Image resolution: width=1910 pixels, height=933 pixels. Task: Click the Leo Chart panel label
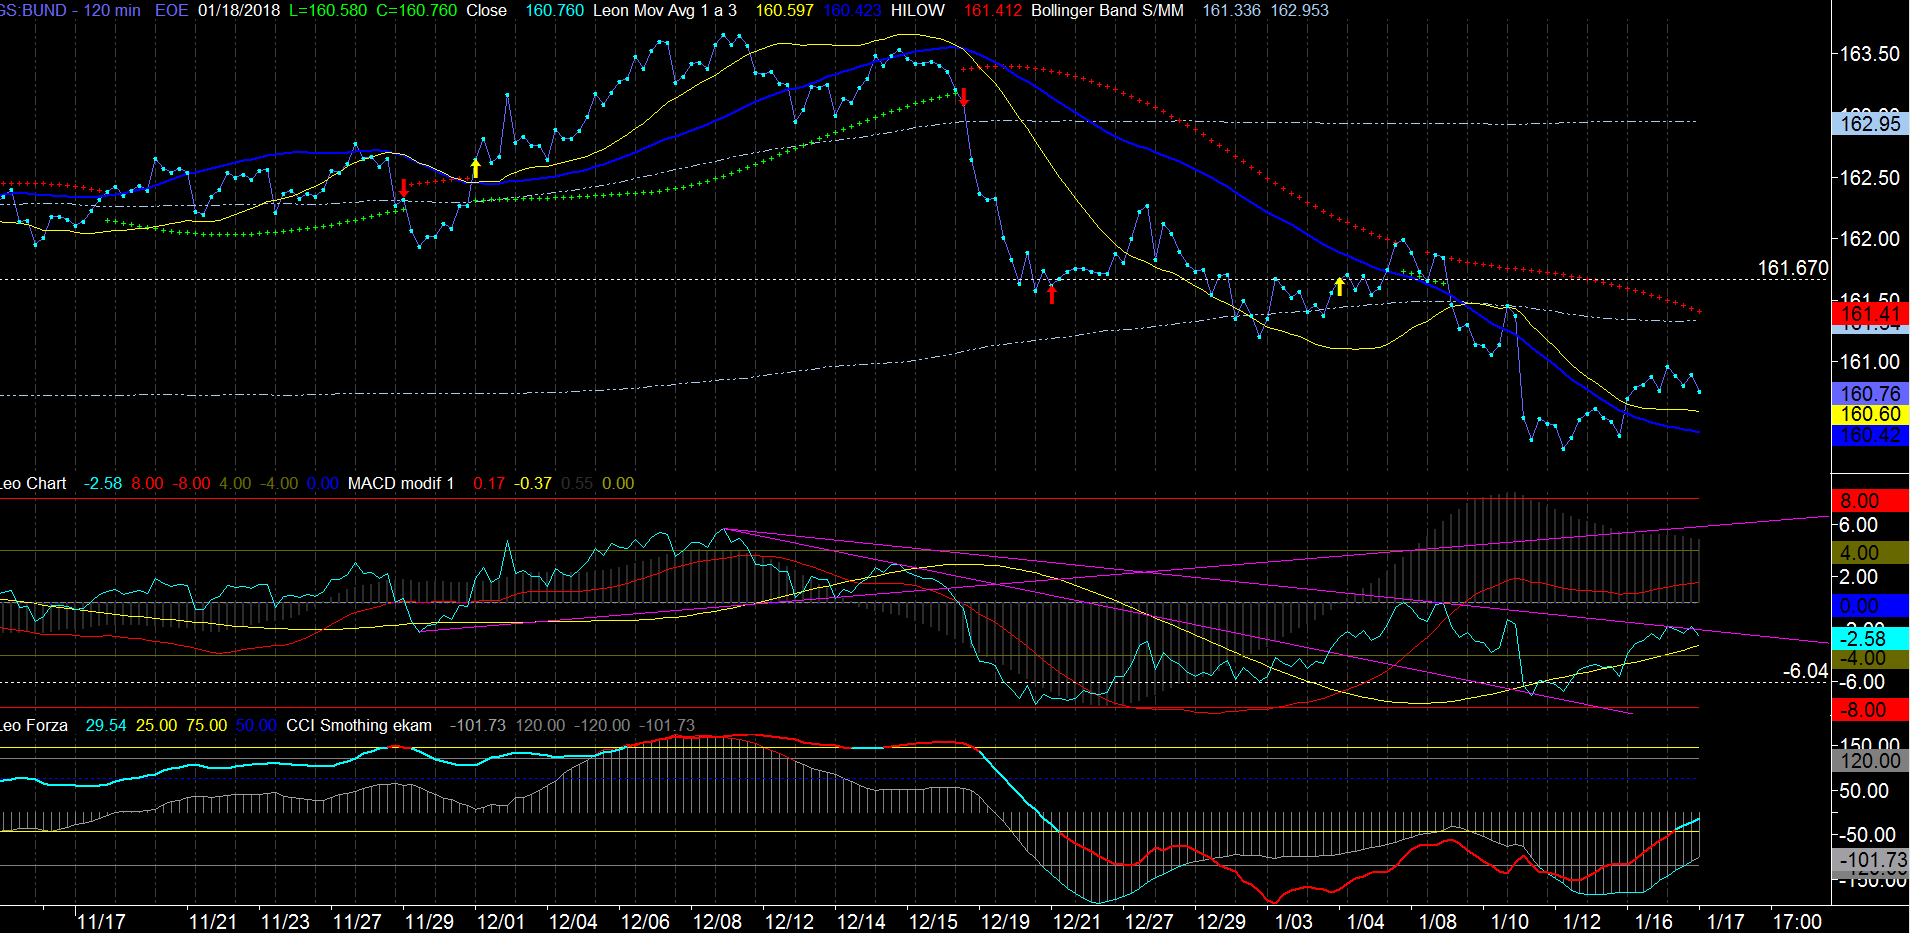tap(33, 484)
